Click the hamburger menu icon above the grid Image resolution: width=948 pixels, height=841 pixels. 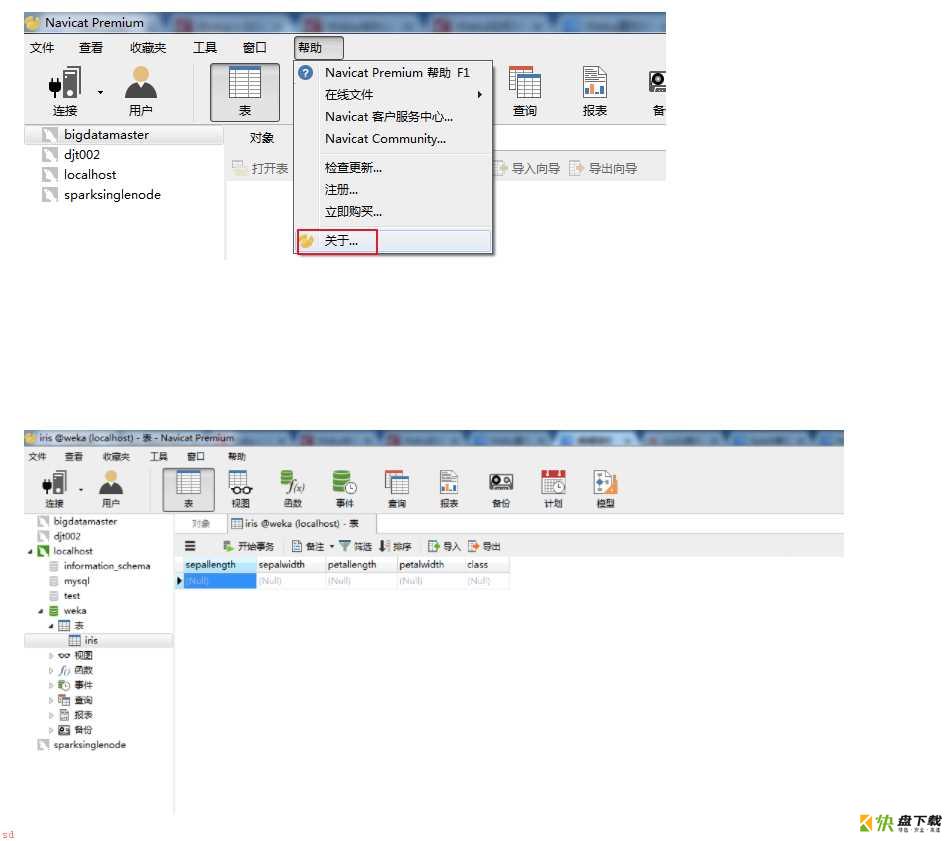click(x=190, y=546)
